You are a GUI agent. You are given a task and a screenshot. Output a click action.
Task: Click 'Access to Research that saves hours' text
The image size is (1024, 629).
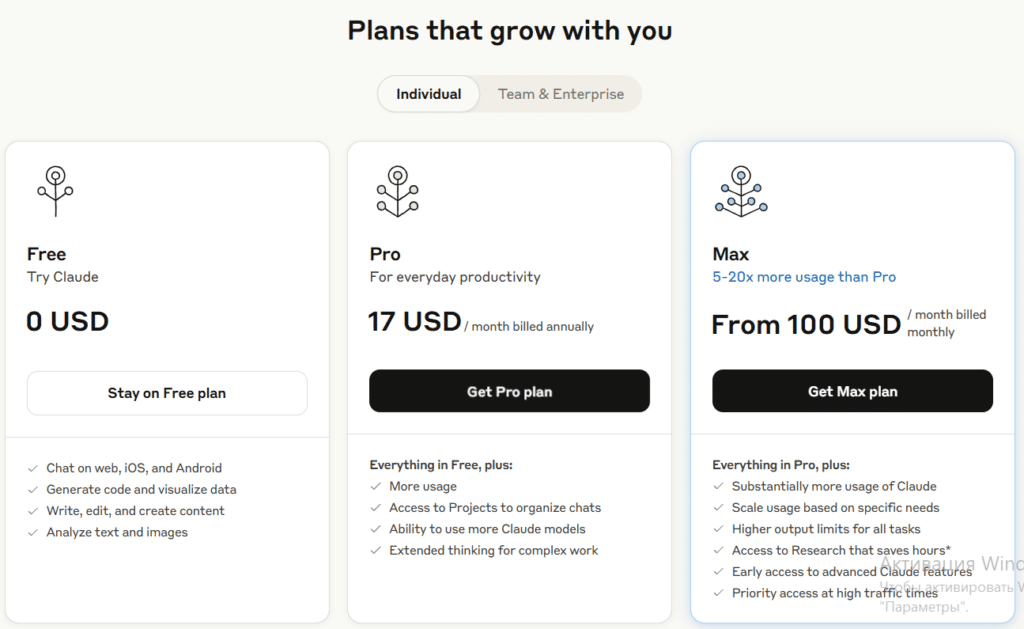tap(841, 550)
